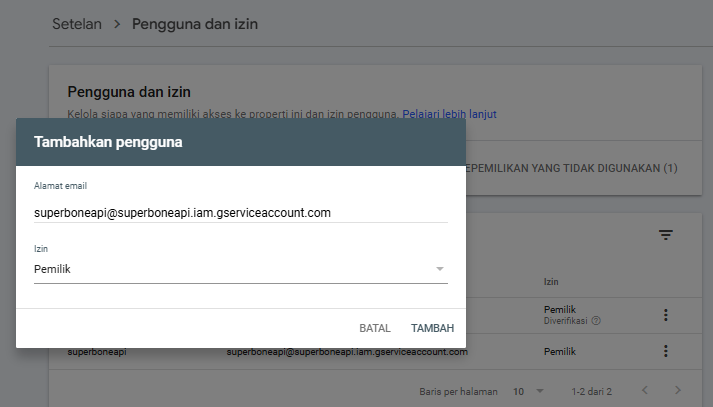Open the Izin permission dropdown showing Pemilik
This screenshot has height=407, width=713.
241,269
